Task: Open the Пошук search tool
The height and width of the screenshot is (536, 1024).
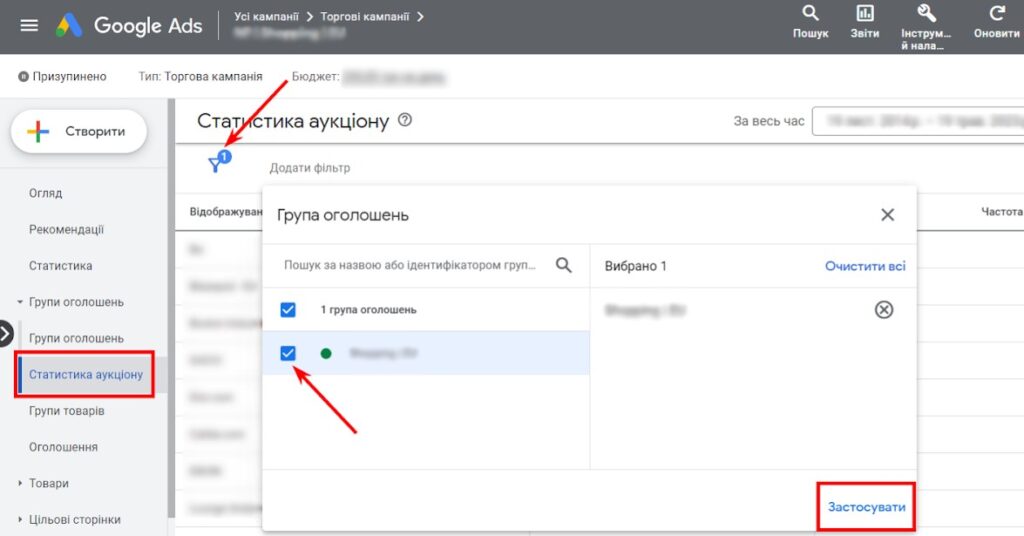Action: point(810,22)
